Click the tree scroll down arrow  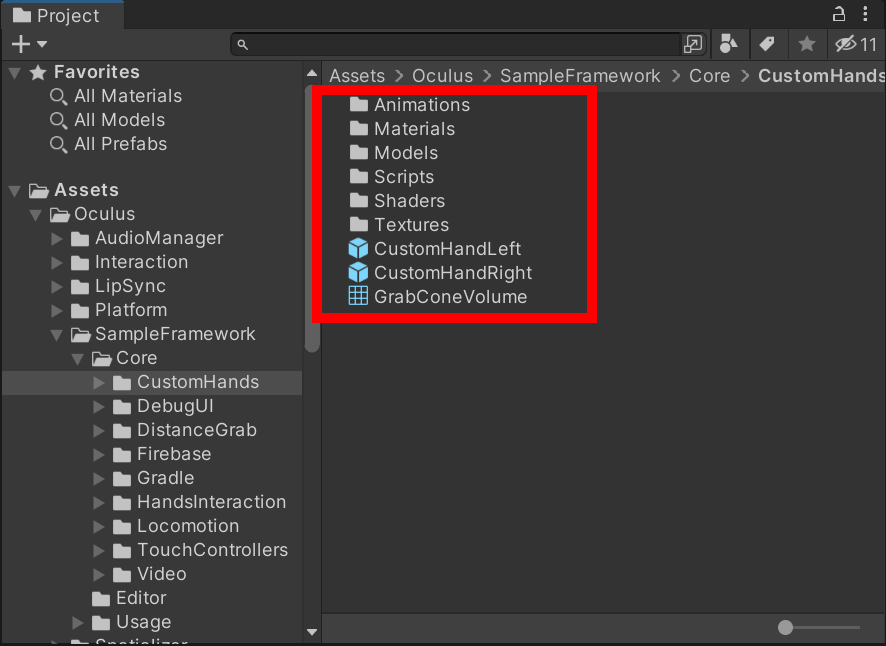(x=312, y=632)
